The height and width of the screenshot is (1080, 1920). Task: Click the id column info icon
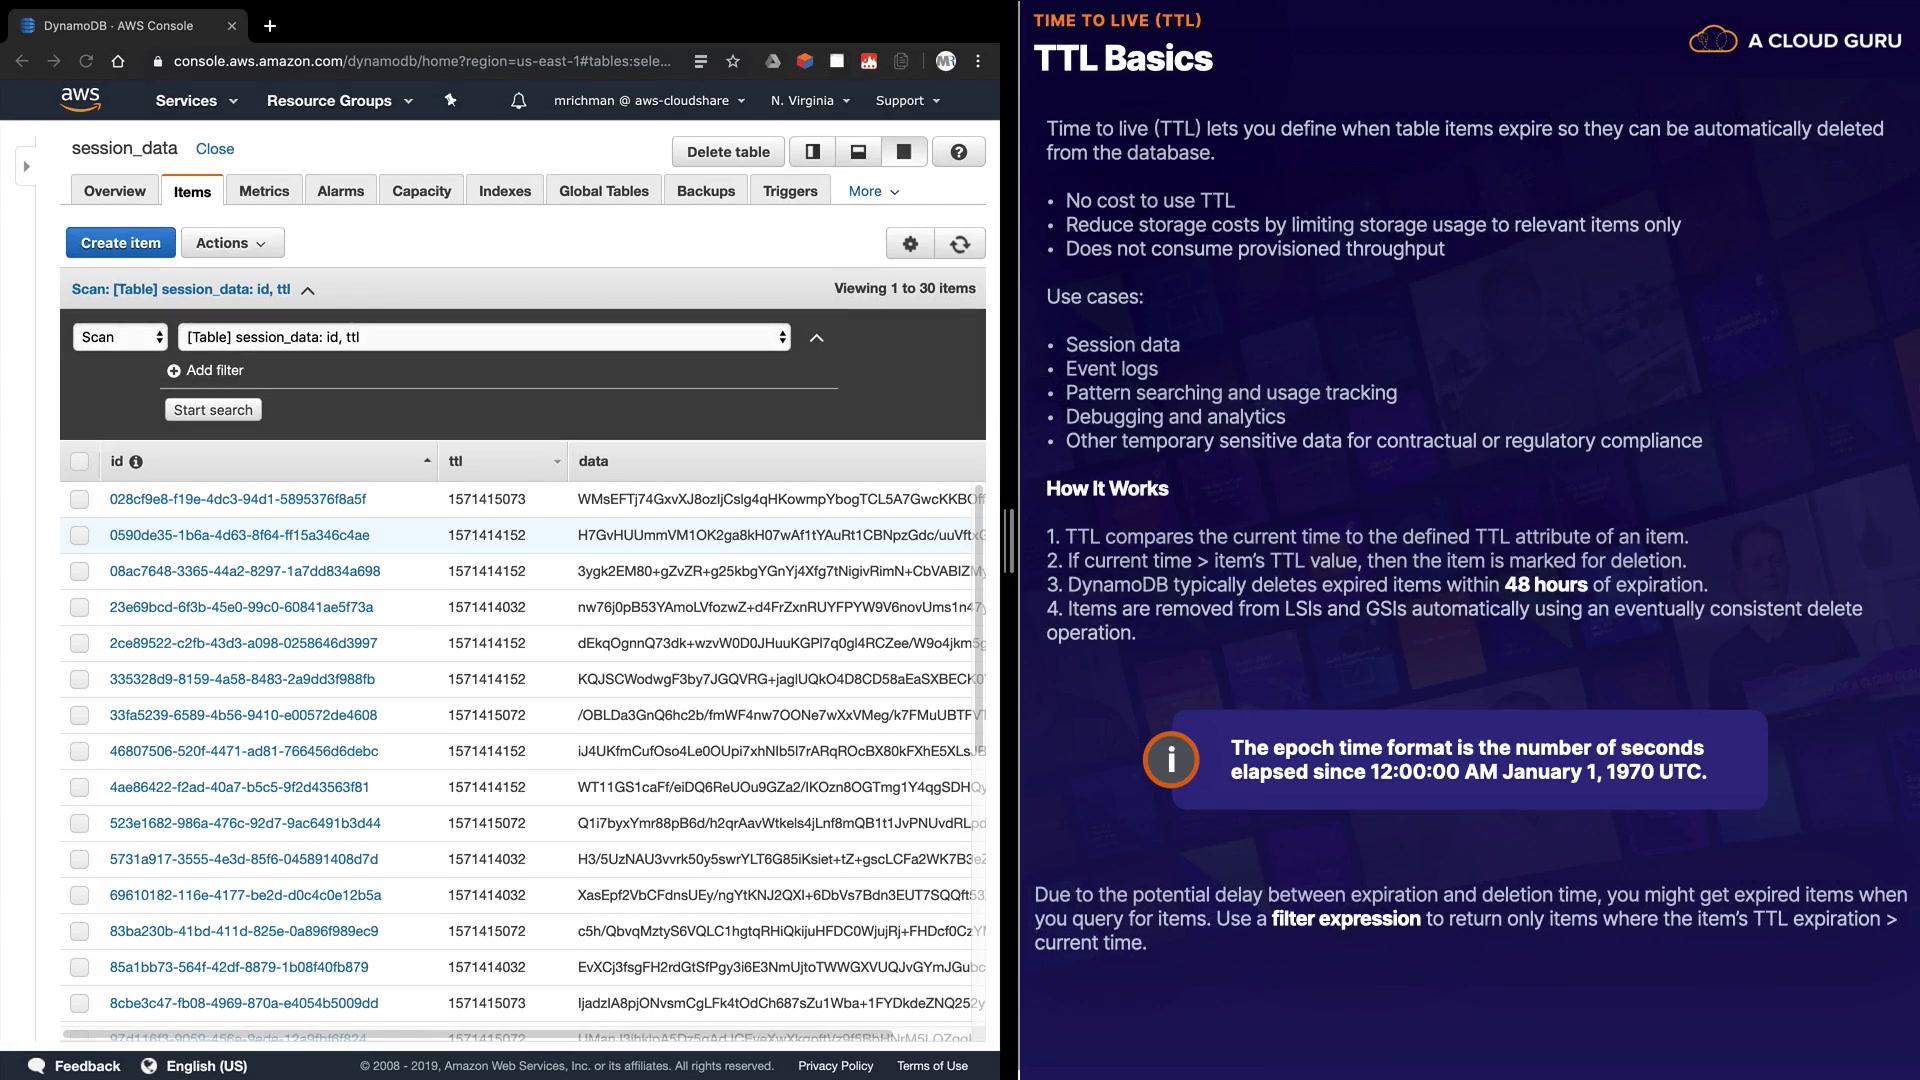(136, 462)
